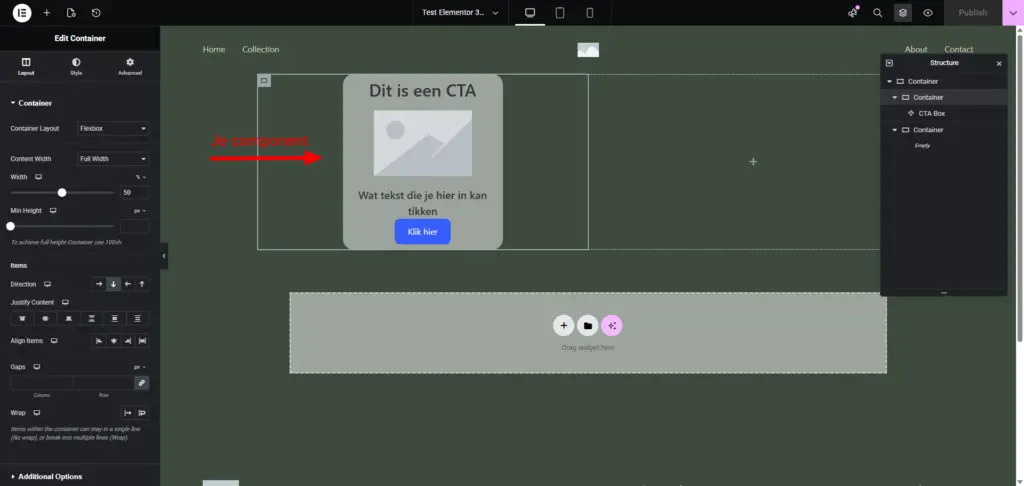The width and height of the screenshot is (1024, 486).
Task: Click the Direction responsive device icon
Action: [x=47, y=284]
